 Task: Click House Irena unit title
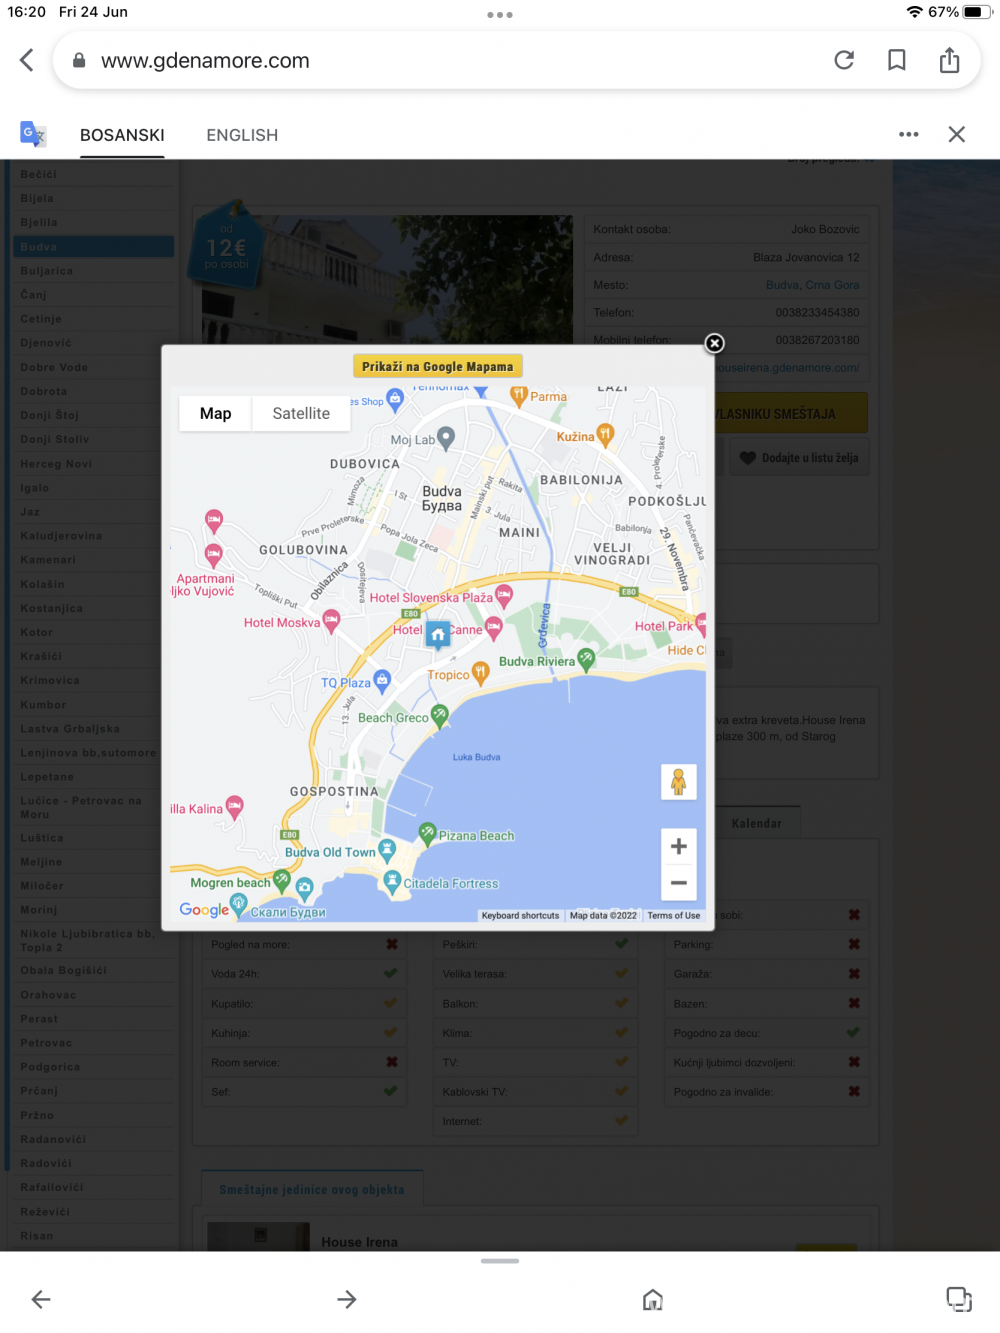[359, 1241]
